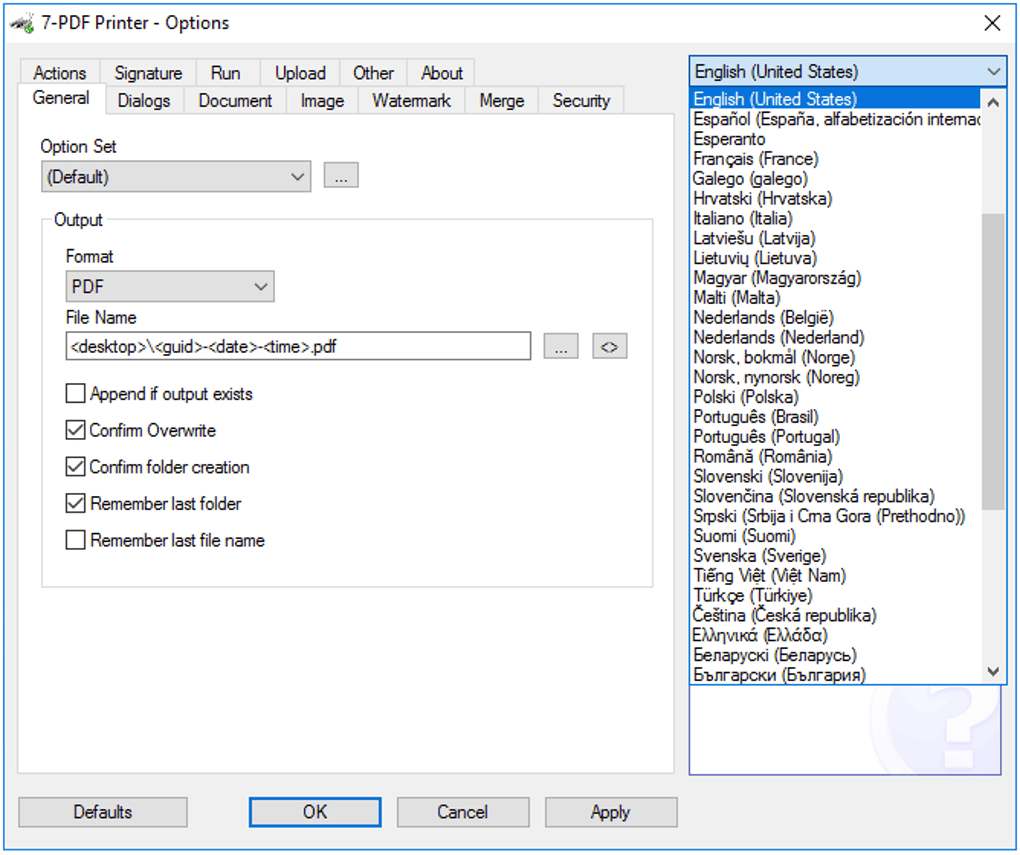
Task: Choose Español (España) language
Action: click(x=835, y=119)
